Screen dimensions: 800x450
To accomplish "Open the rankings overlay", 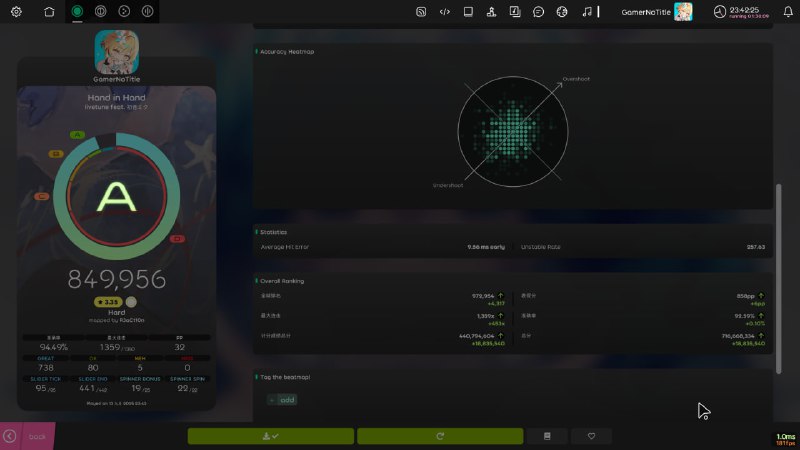I will tap(491, 12).
